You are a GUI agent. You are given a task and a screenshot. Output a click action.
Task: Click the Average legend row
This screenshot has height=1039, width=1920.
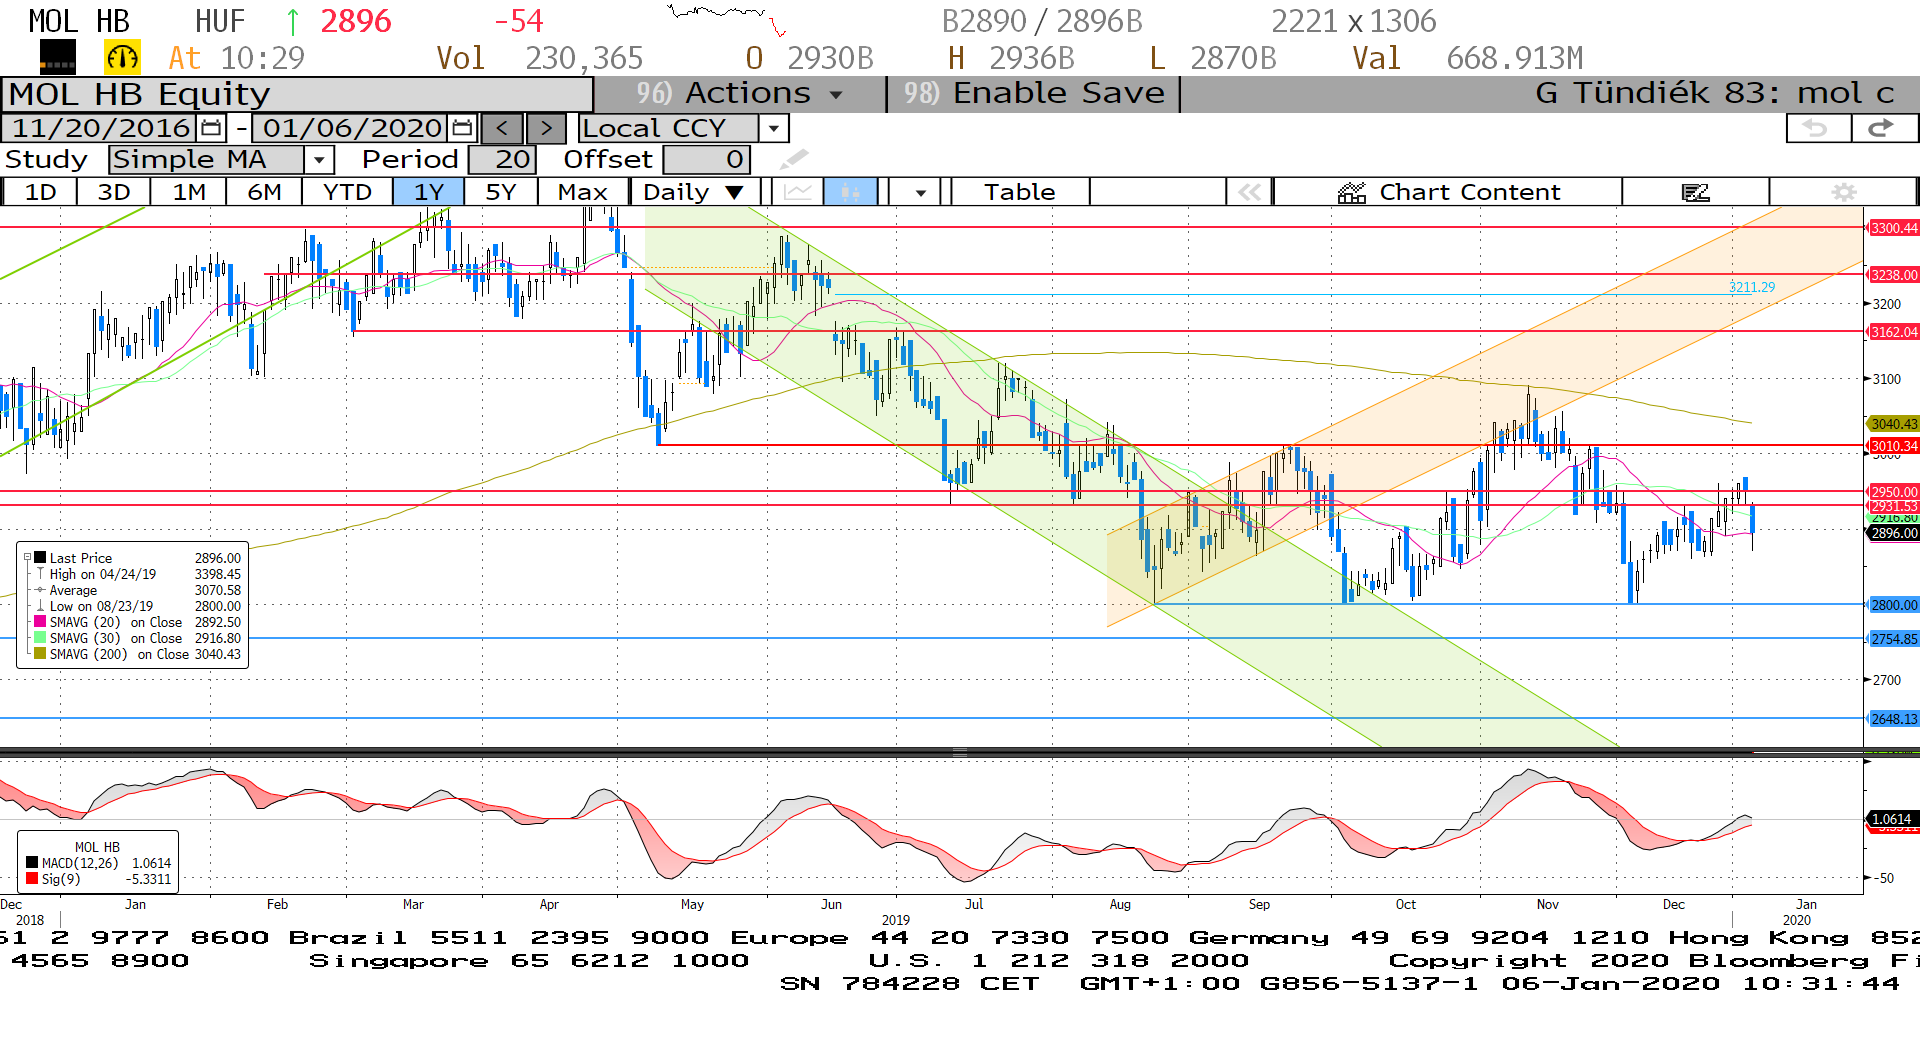point(137,590)
